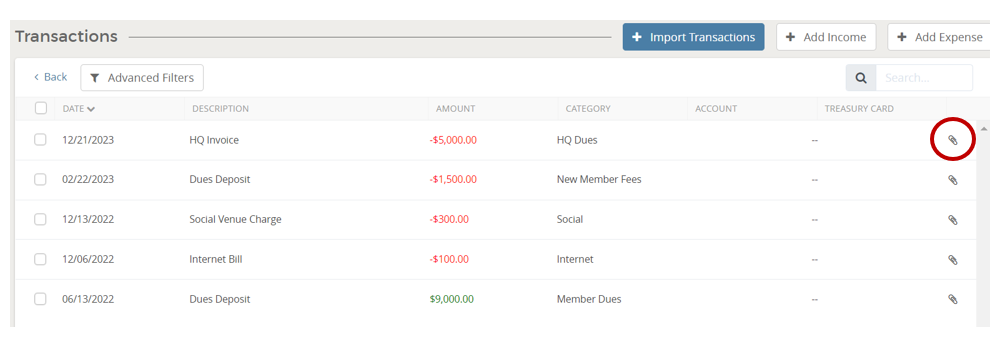
Task: Open attachment paperclip for 06/13/2022 Dues Deposit
Action: (952, 299)
